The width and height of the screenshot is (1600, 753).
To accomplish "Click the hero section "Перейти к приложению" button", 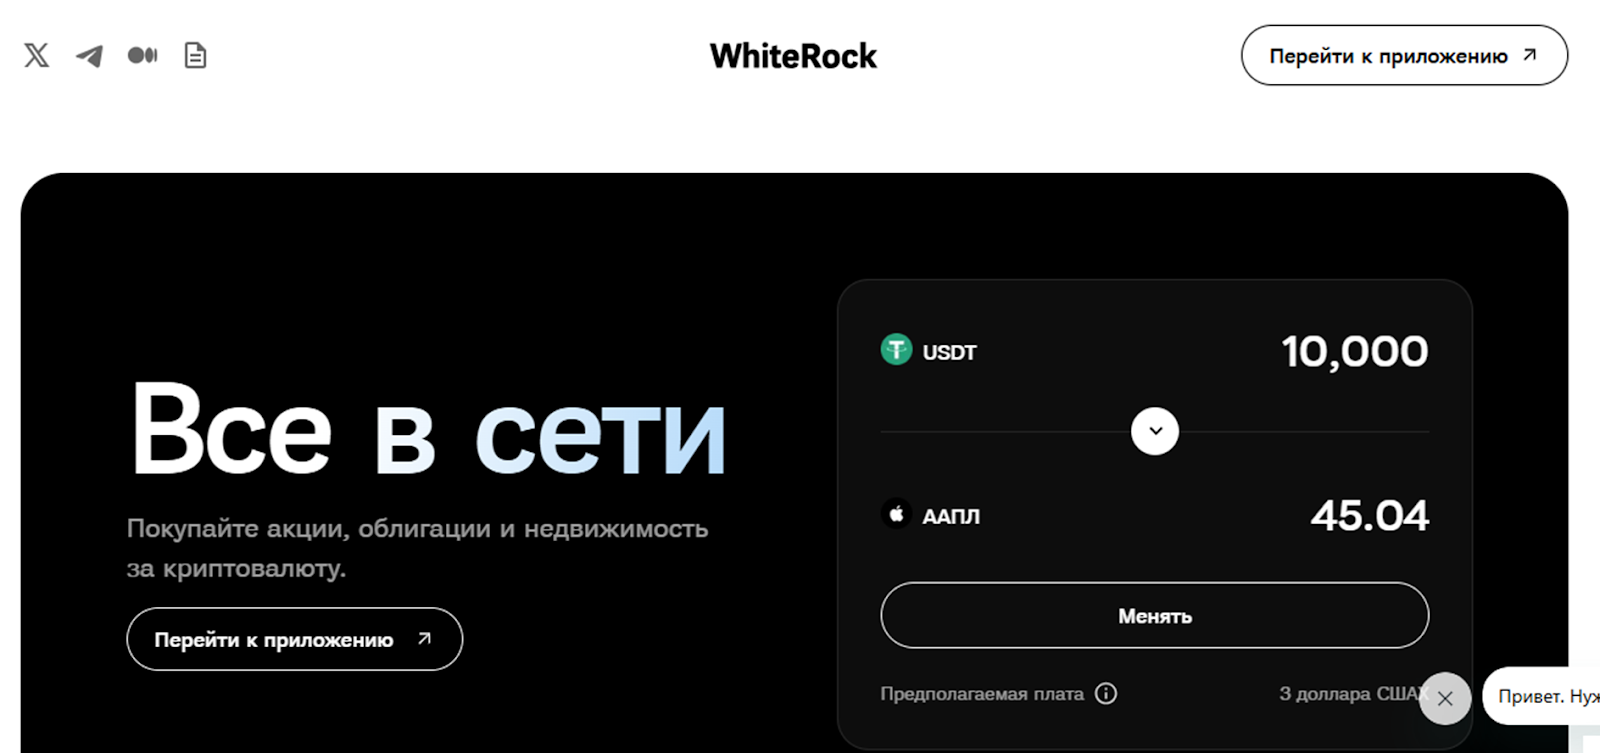I will (x=294, y=639).
